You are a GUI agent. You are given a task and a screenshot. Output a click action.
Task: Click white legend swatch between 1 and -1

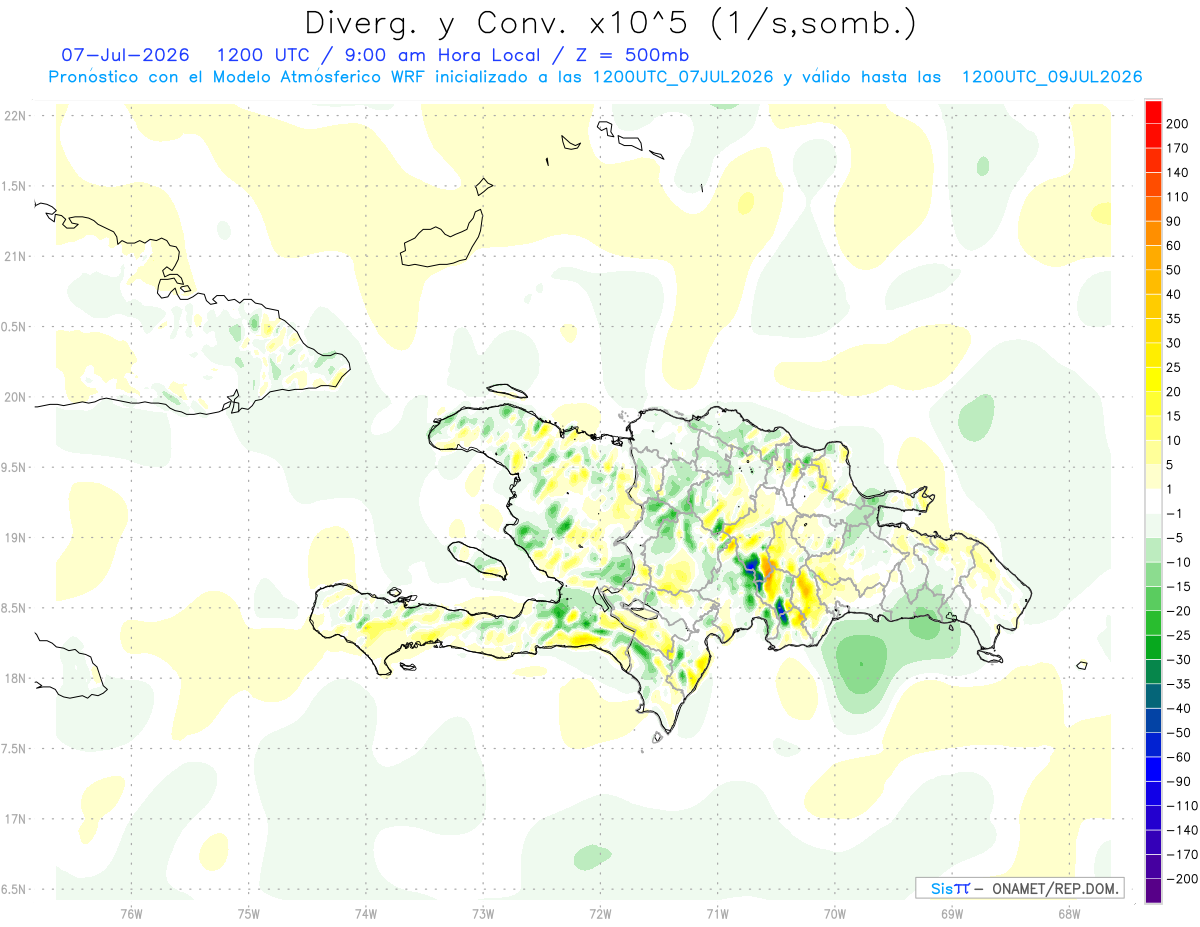(x=1153, y=502)
